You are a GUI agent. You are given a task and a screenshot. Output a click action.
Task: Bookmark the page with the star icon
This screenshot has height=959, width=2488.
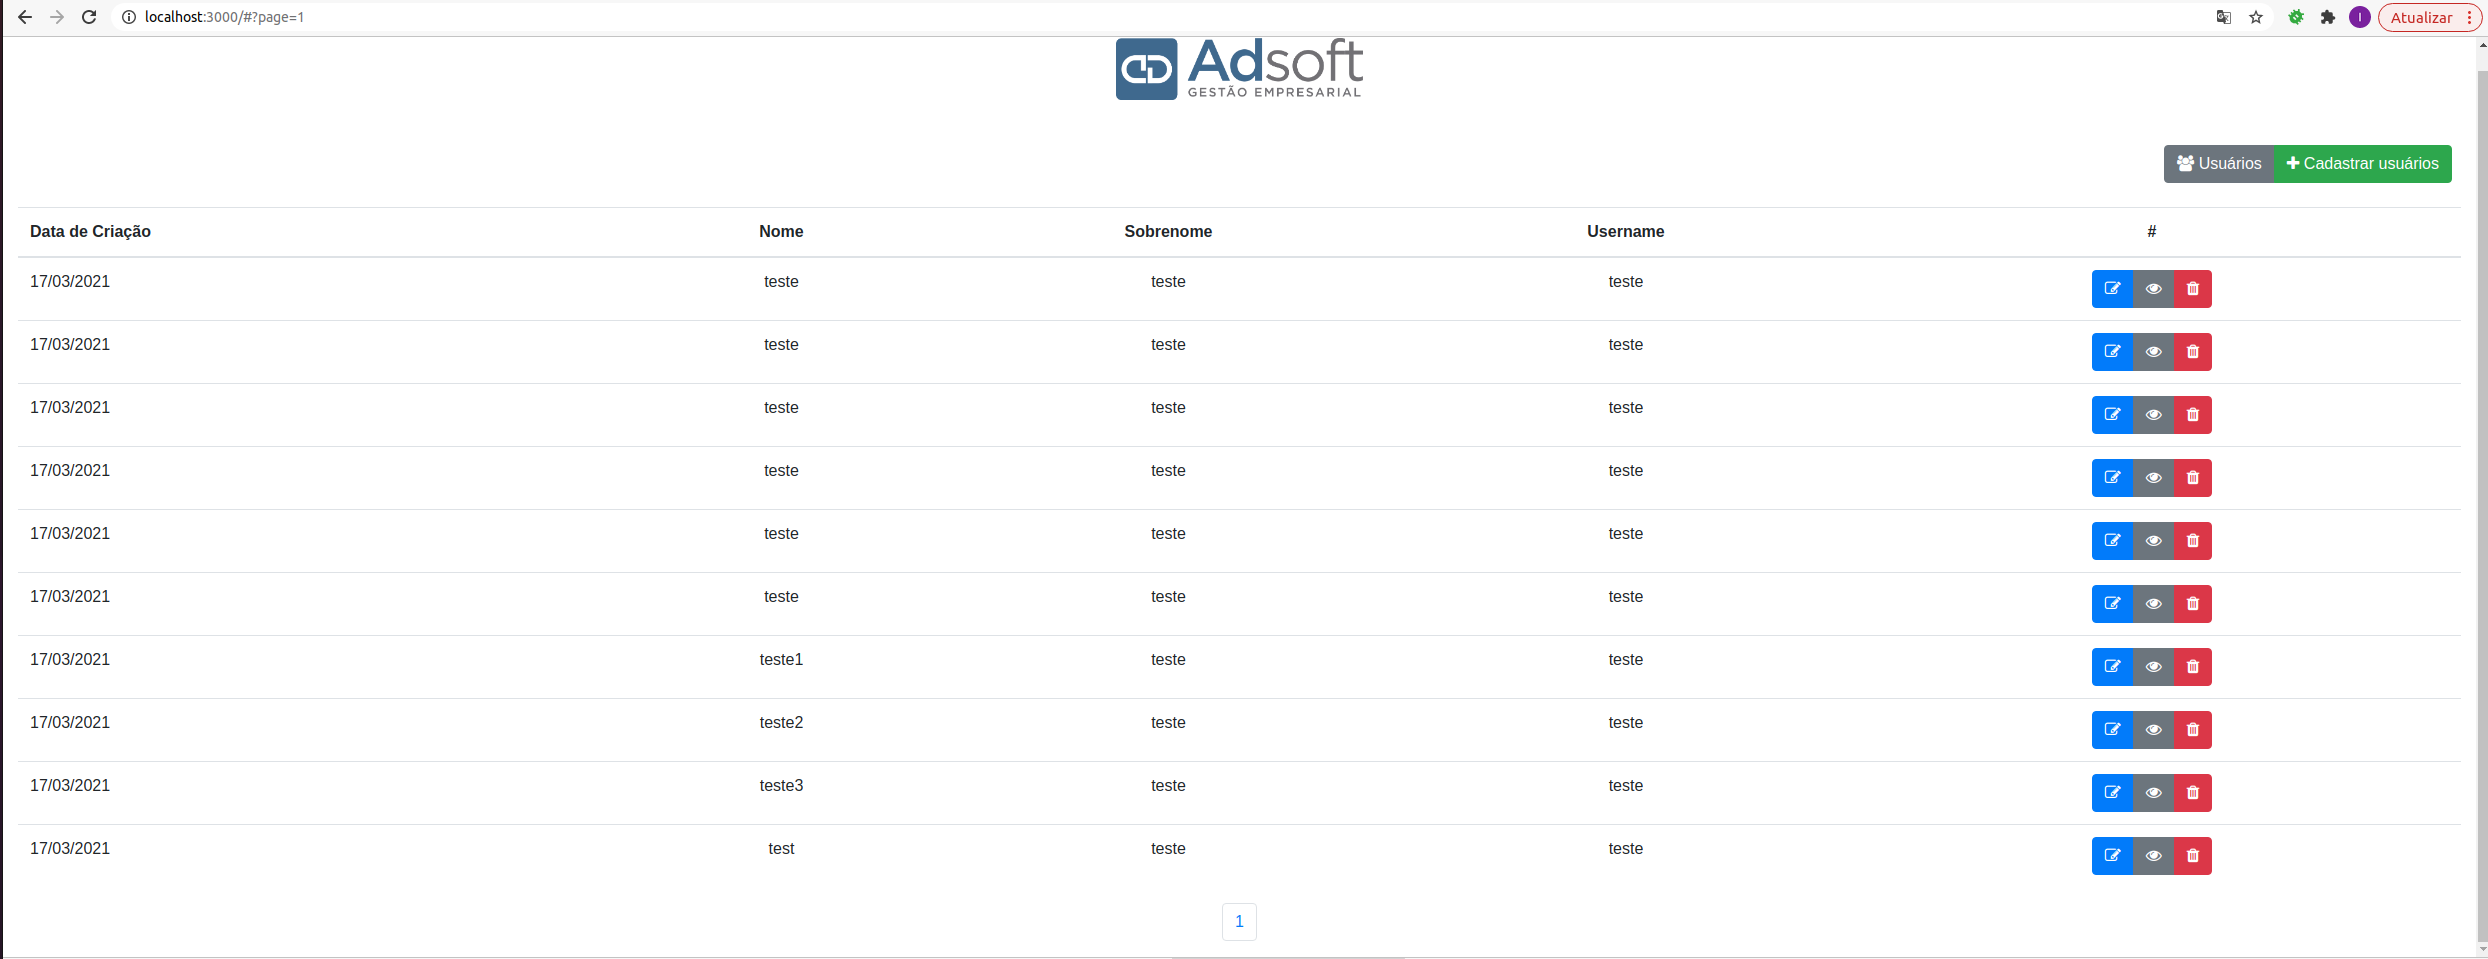coord(2256,17)
